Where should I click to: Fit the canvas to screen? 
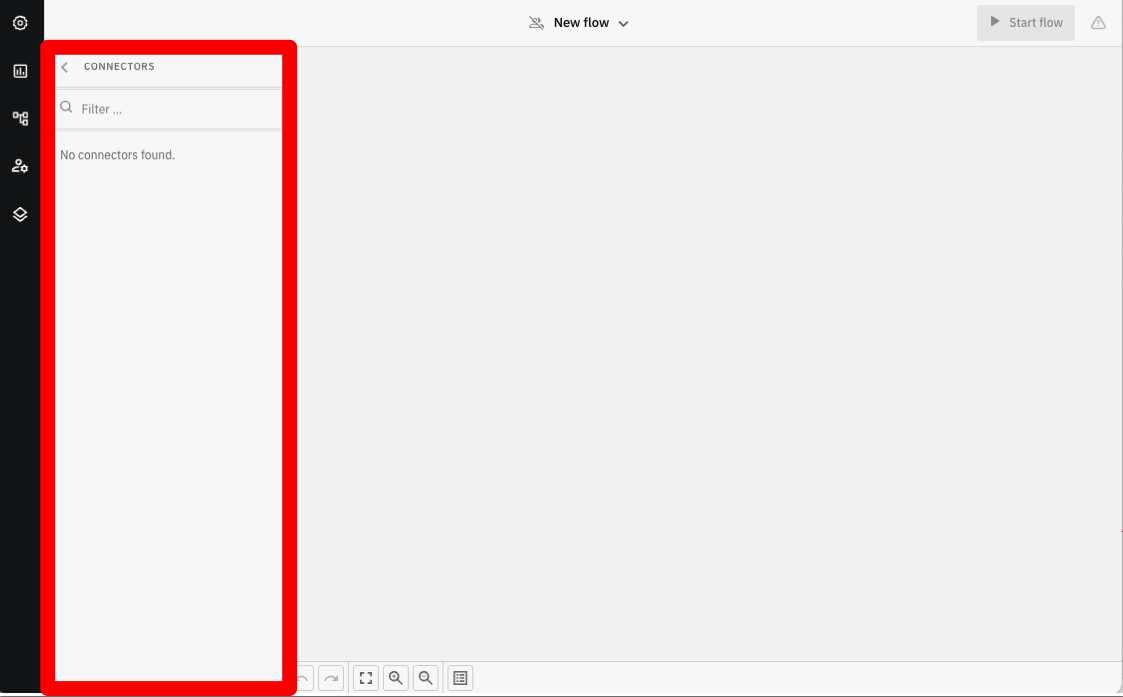coord(366,678)
